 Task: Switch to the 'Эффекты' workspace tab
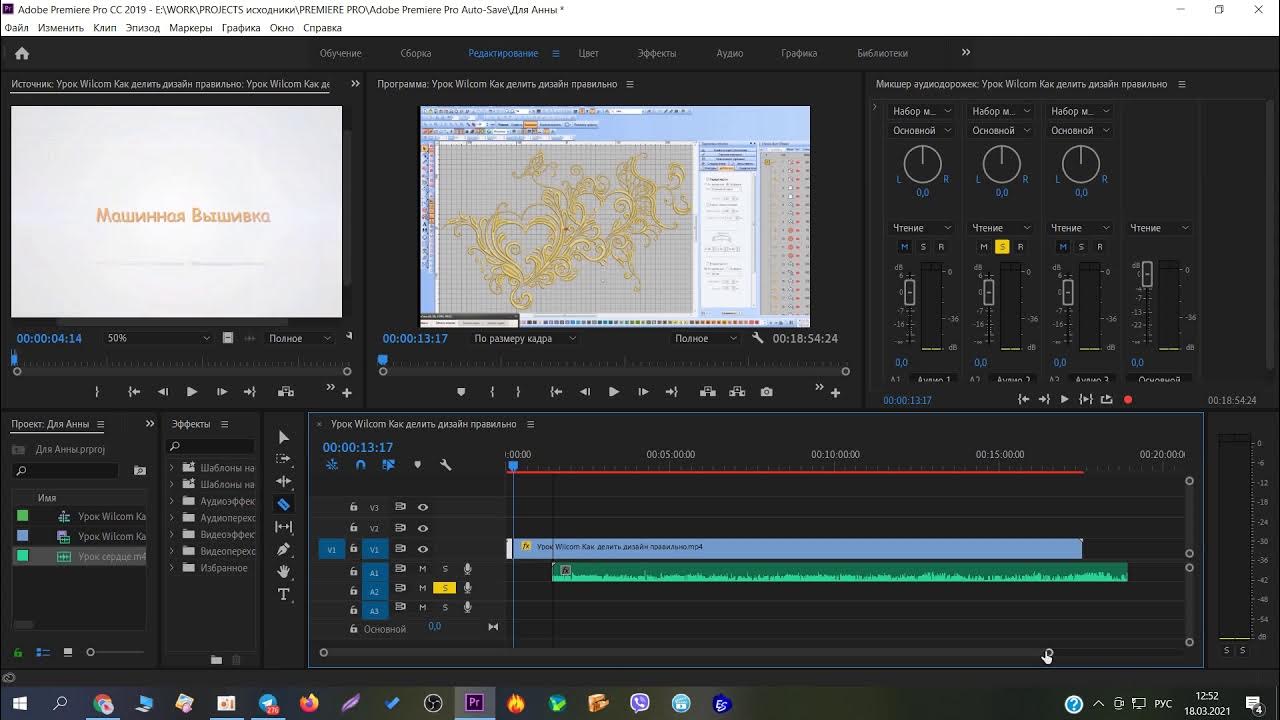[657, 53]
